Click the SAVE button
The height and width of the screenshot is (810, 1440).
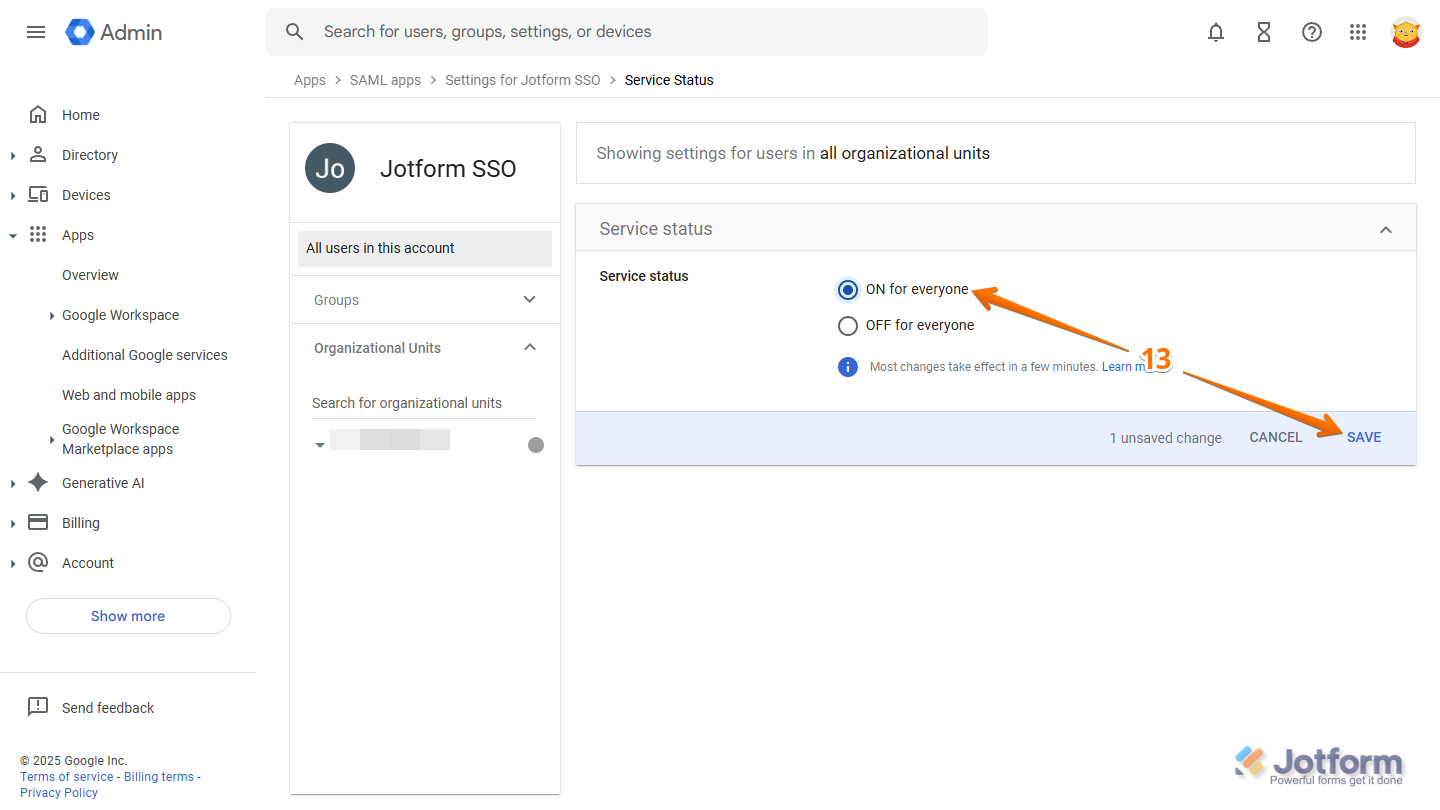click(1364, 437)
